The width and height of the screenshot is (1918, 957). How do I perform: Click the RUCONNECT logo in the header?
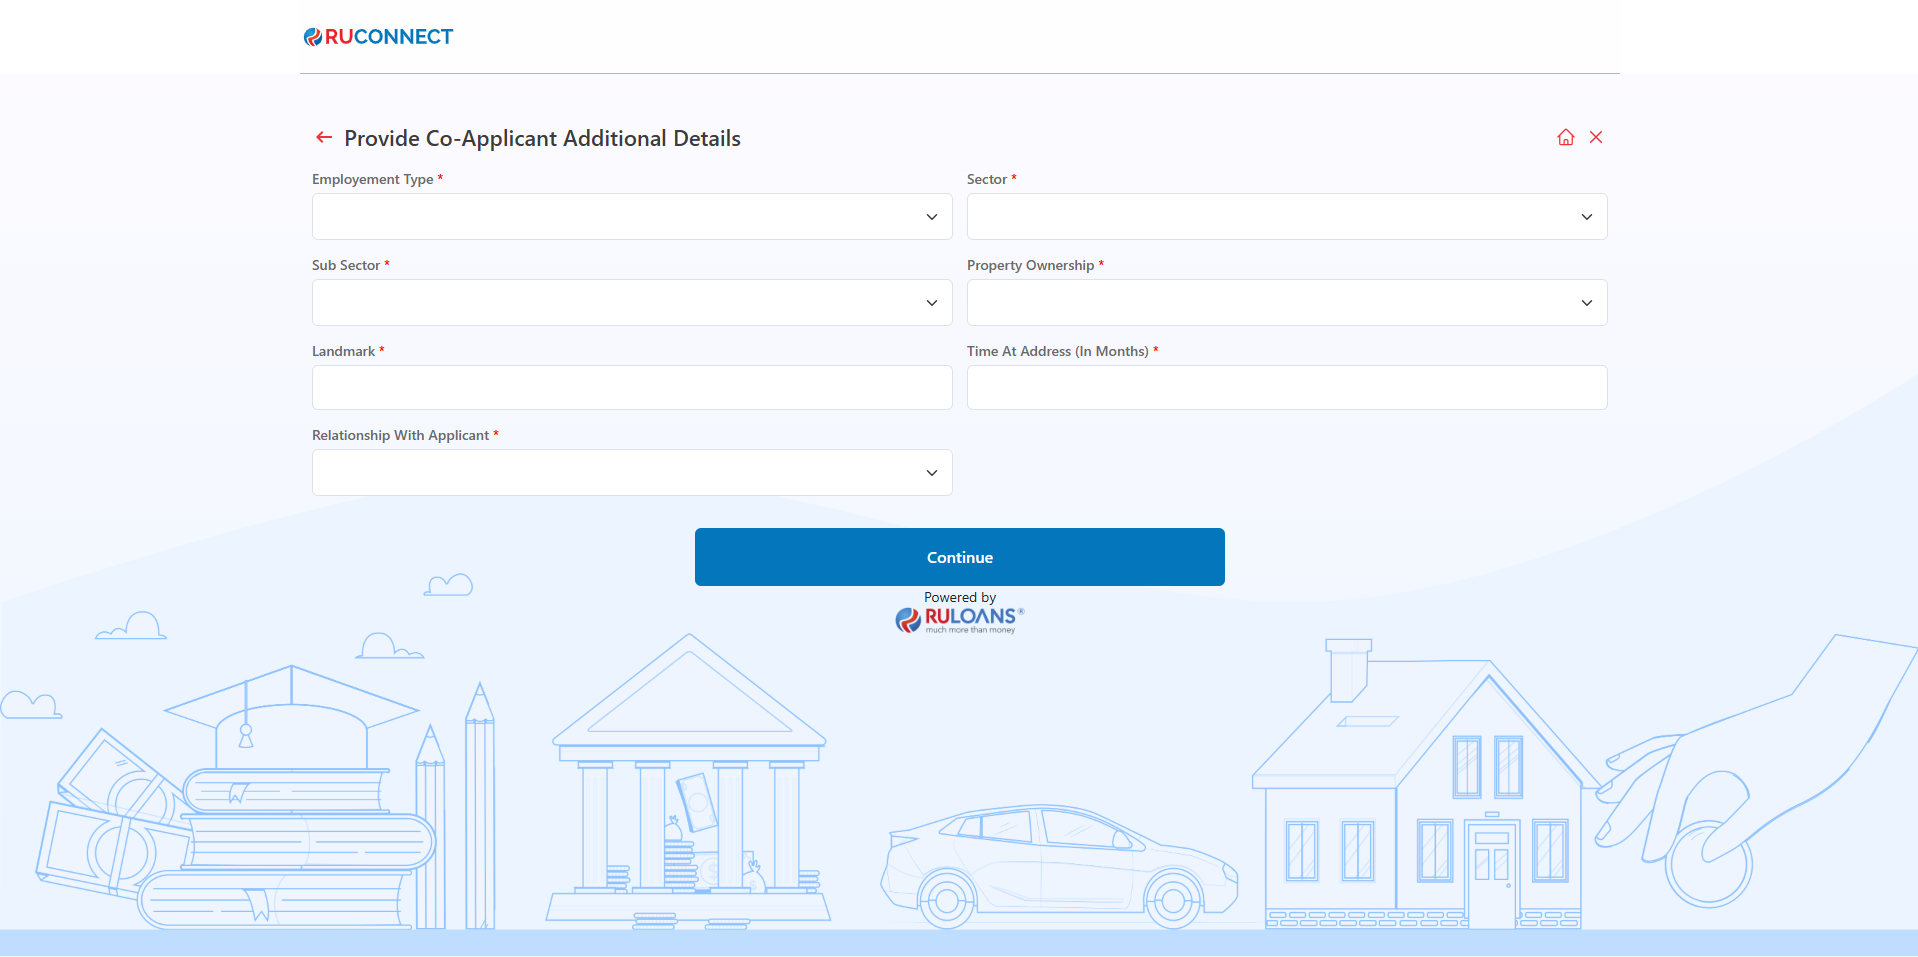point(378,37)
